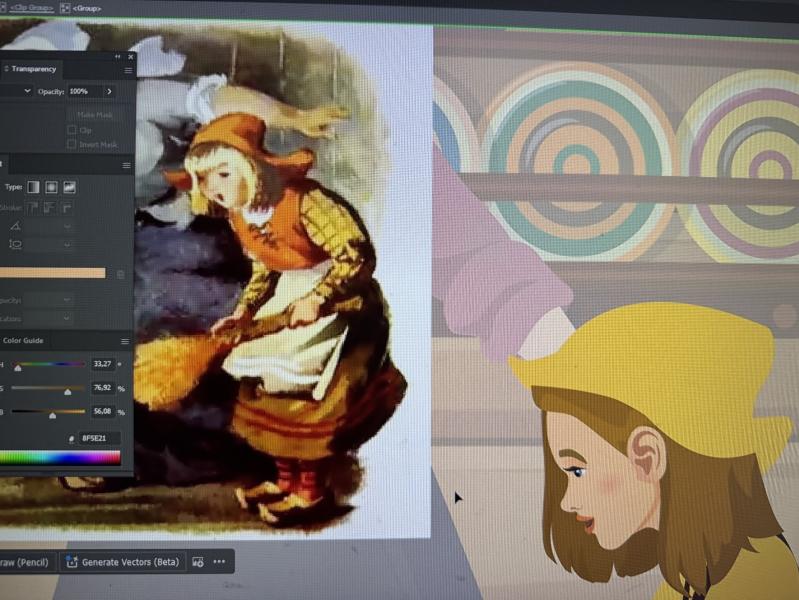This screenshot has width=799, height=600.
Task: Delete gradient stop with trash icon
Action: [x=121, y=274]
